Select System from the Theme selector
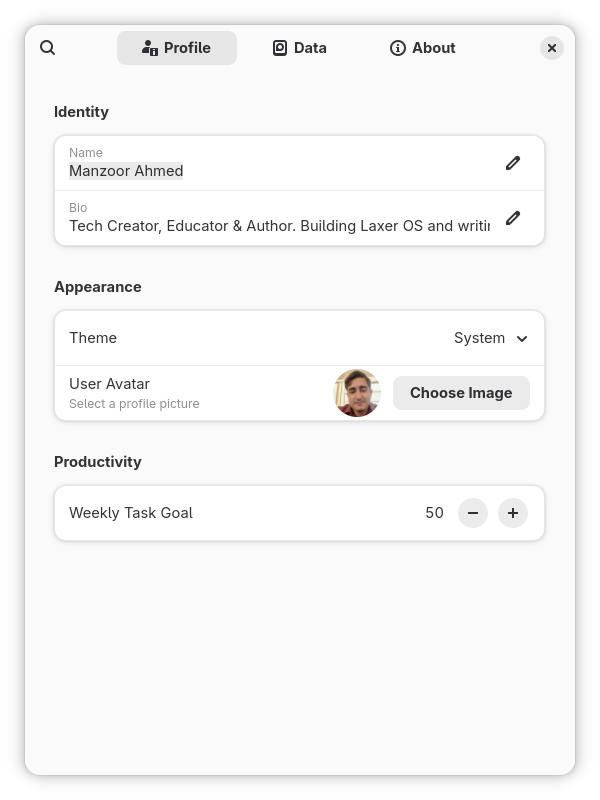This screenshot has width=600, height=800. pyautogui.click(x=479, y=338)
